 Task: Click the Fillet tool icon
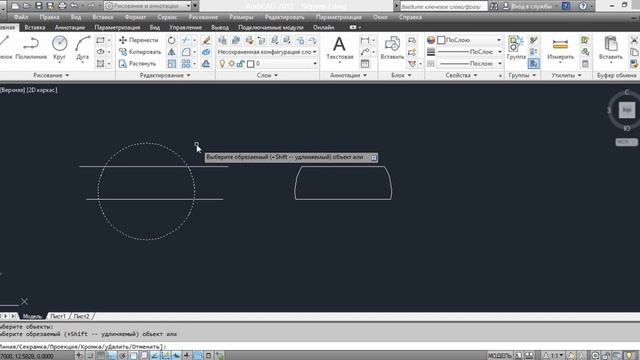[186, 52]
